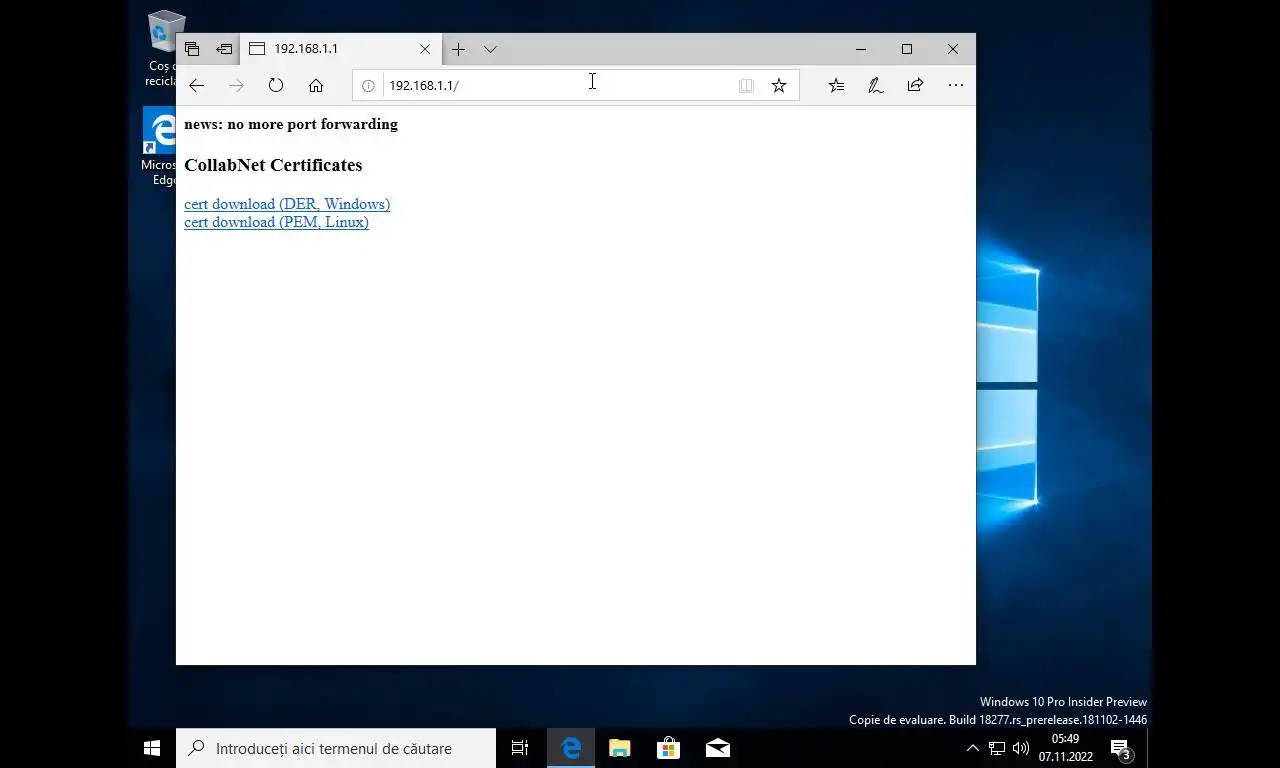Toggle reading view
The image size is (1280, 768).
746,86
